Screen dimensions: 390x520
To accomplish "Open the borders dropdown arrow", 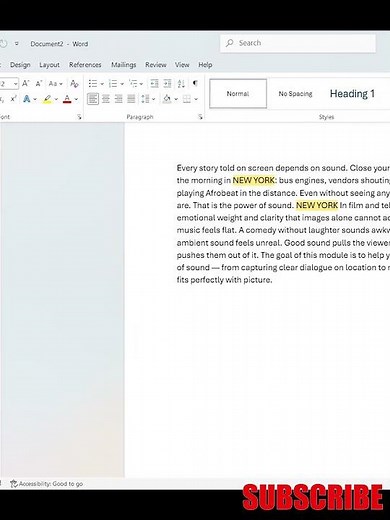I will pos(196,99).
